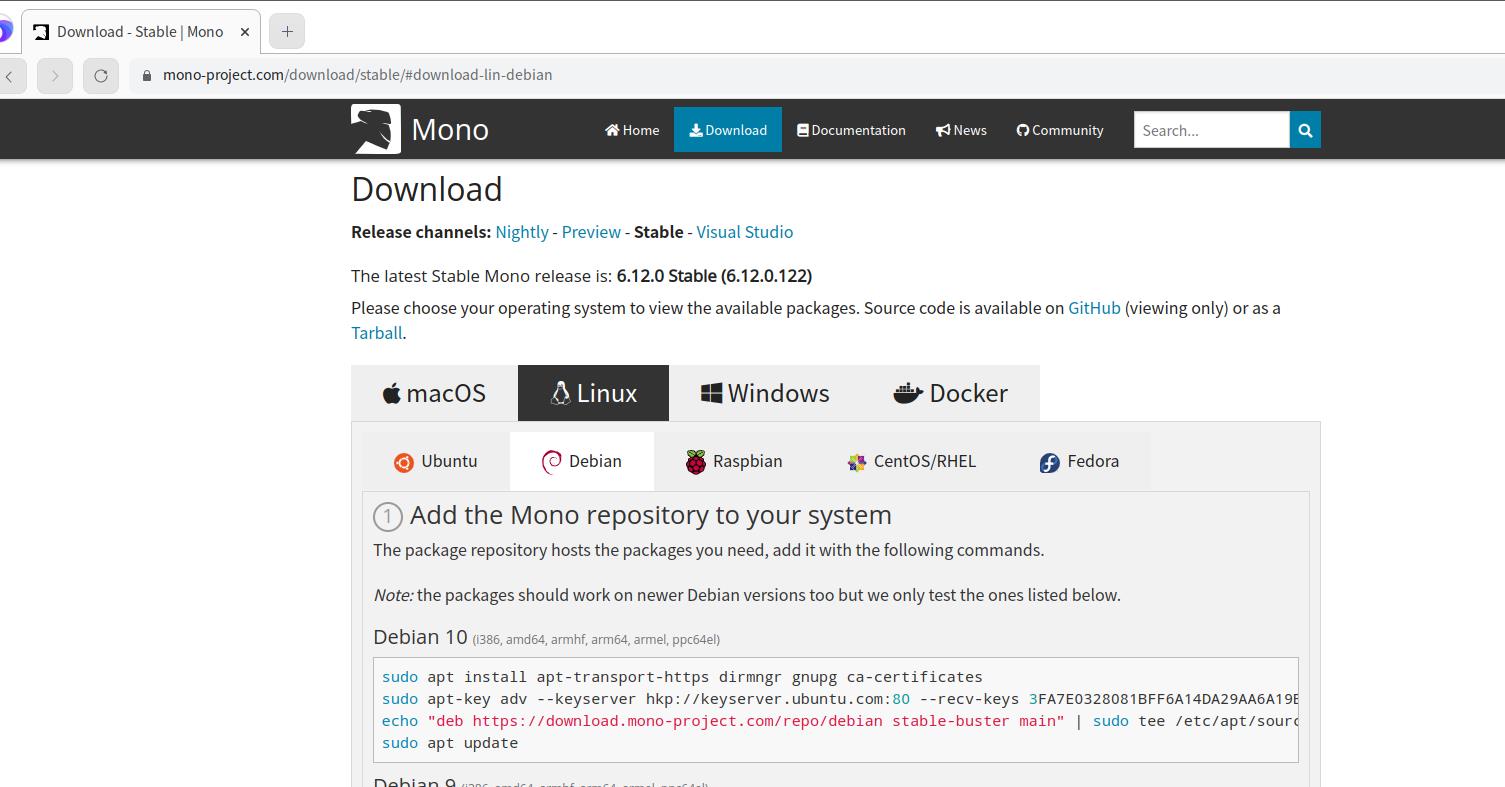
Task: Go forward using the browser forward arrow
Action: pos(55,76)
